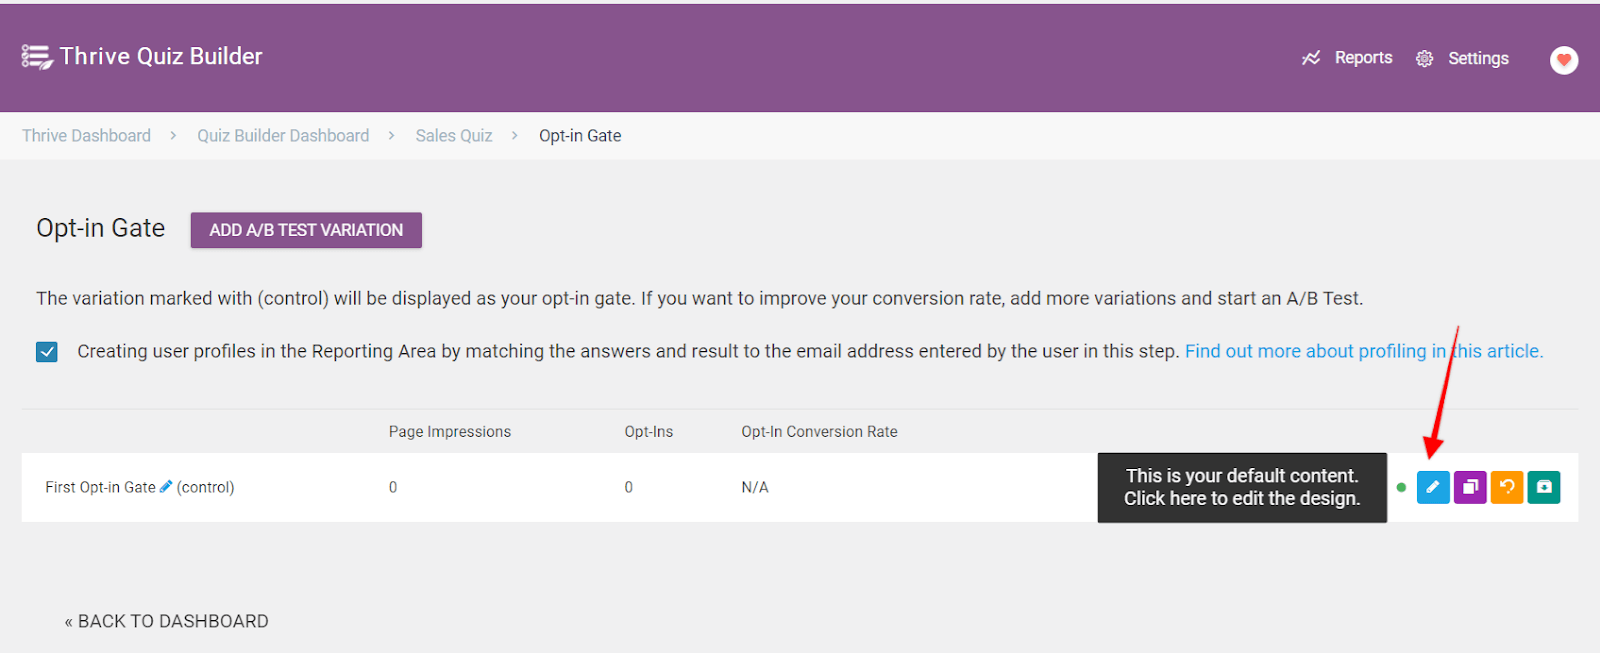
Task: Click Back to Dashboard link
Action: [x=167, y=621]
